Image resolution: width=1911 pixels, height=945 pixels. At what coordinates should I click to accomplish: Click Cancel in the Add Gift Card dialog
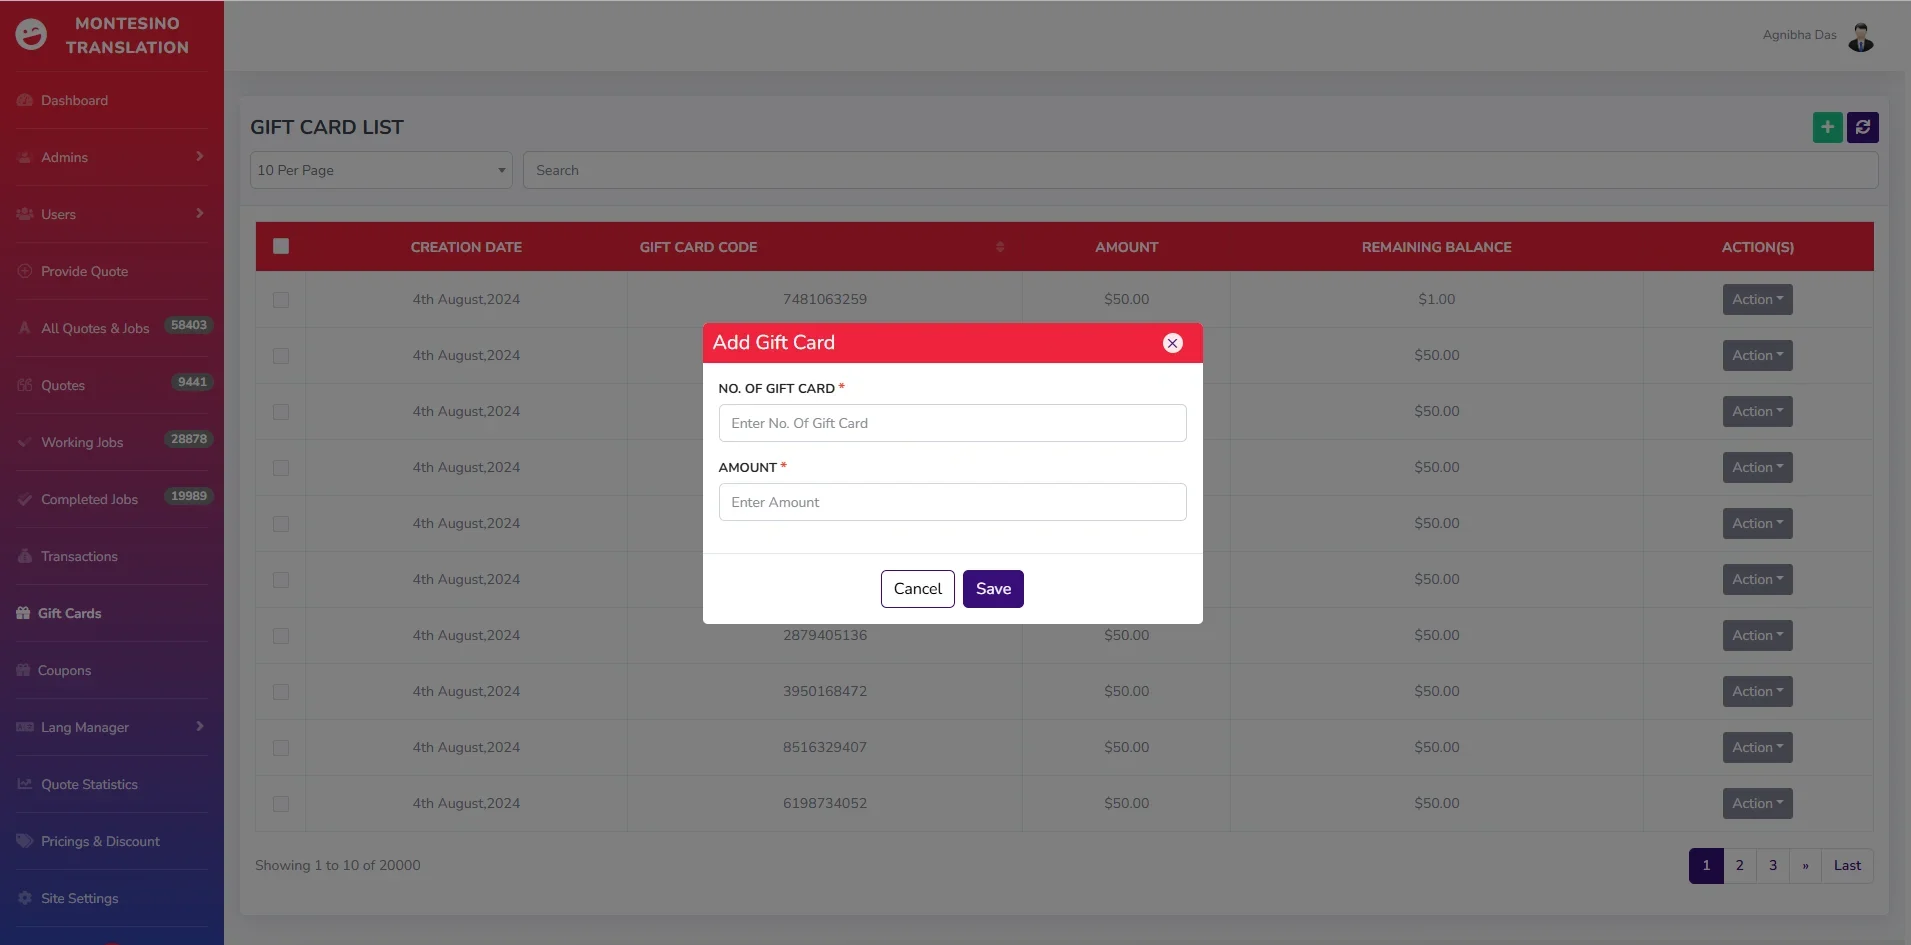tap(917, 589)
